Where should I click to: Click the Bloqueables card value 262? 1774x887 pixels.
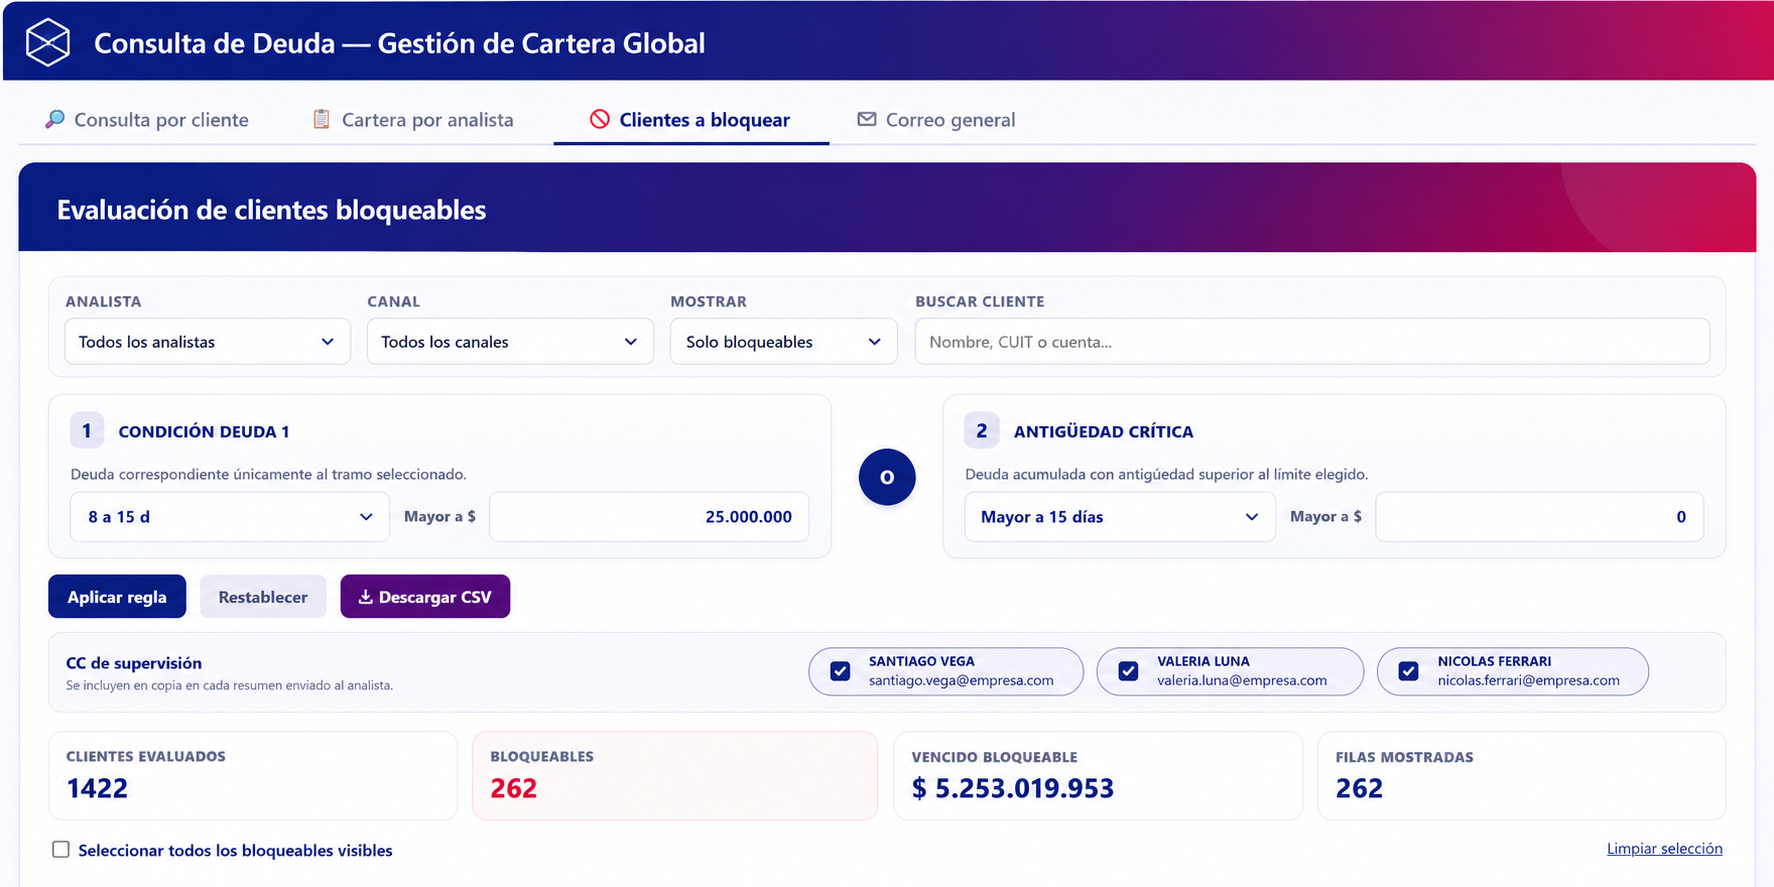click(x=514, y=789)
